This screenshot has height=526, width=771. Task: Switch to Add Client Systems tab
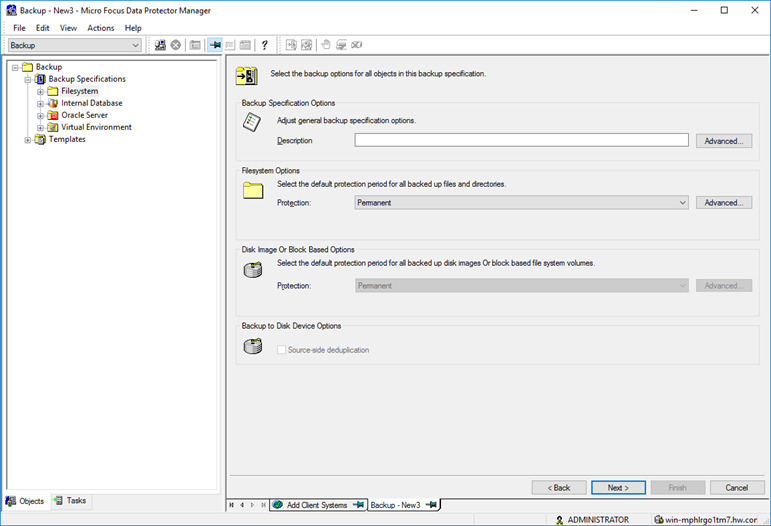pyautogui.click(x=319, y=505)
